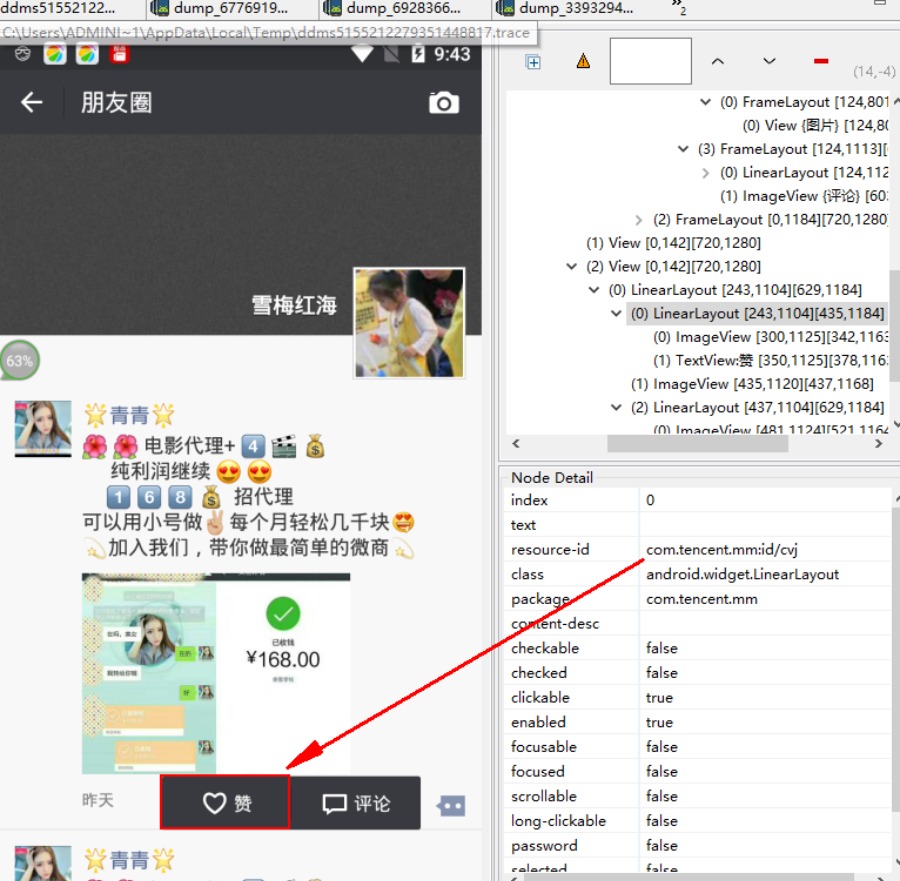
Task: Click tree horizontal scrollbar left arrow
Action: [516, 443]
